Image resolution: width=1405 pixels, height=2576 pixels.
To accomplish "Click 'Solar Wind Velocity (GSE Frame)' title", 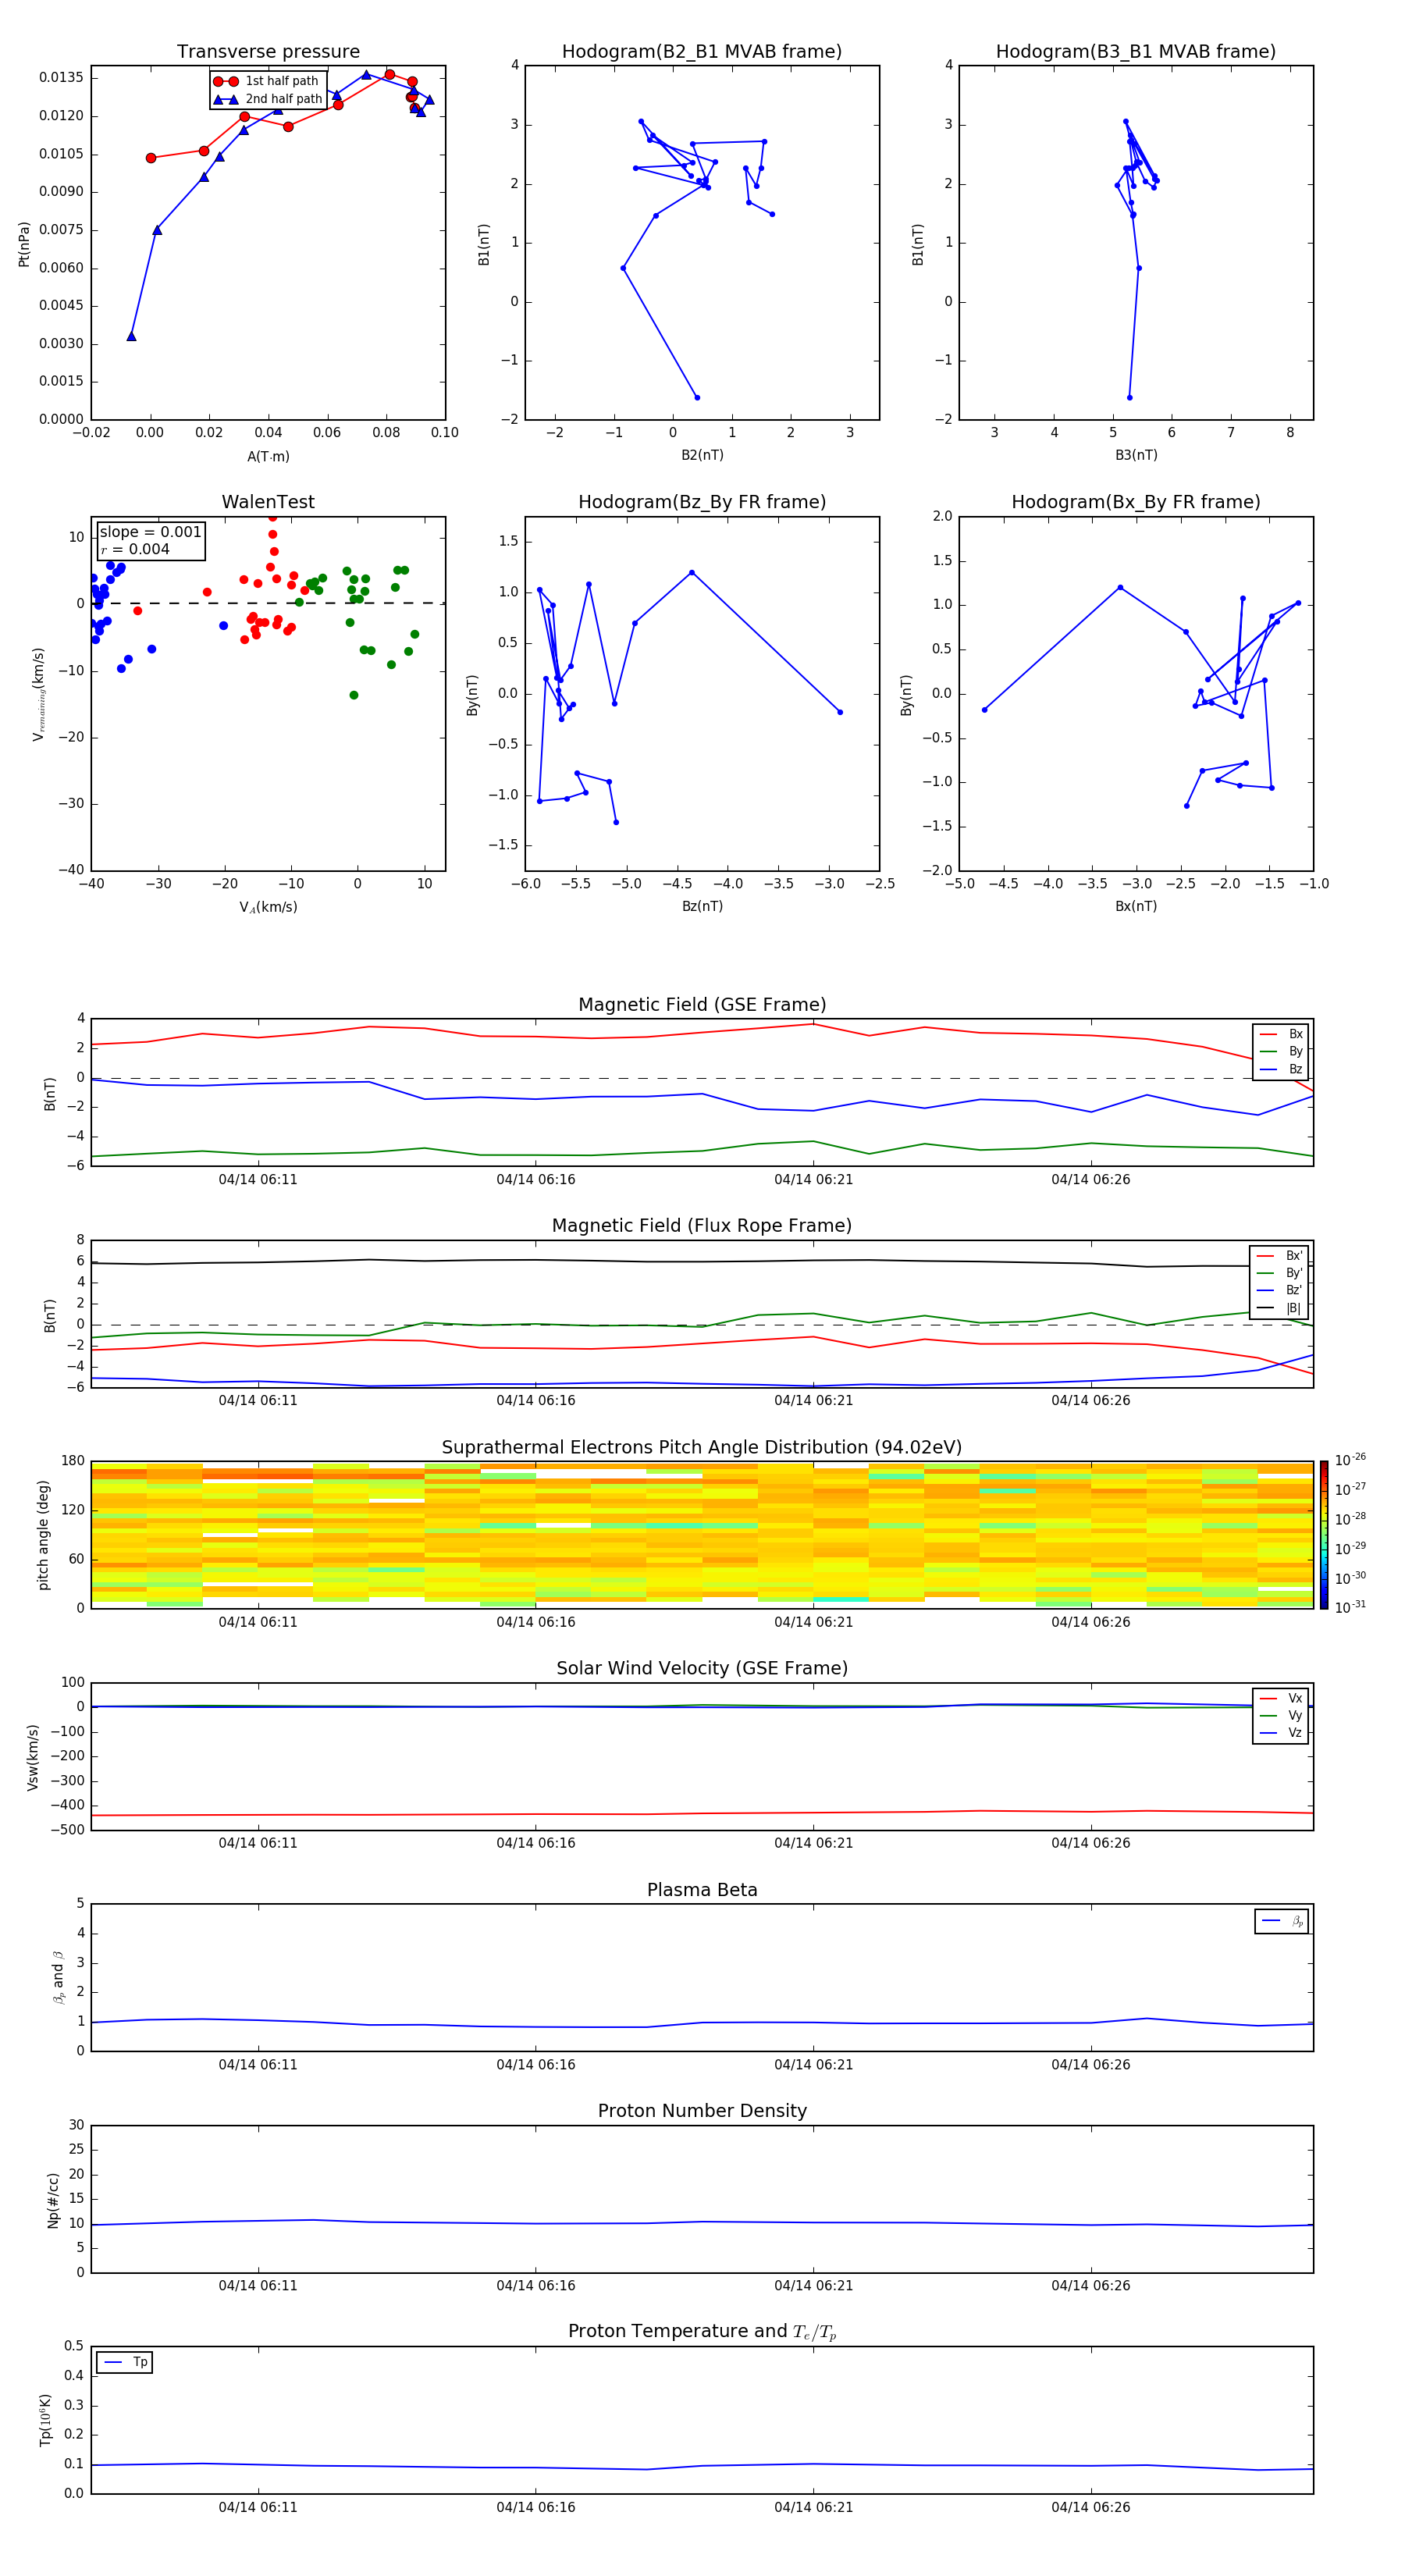I will tap(702, 1668).
